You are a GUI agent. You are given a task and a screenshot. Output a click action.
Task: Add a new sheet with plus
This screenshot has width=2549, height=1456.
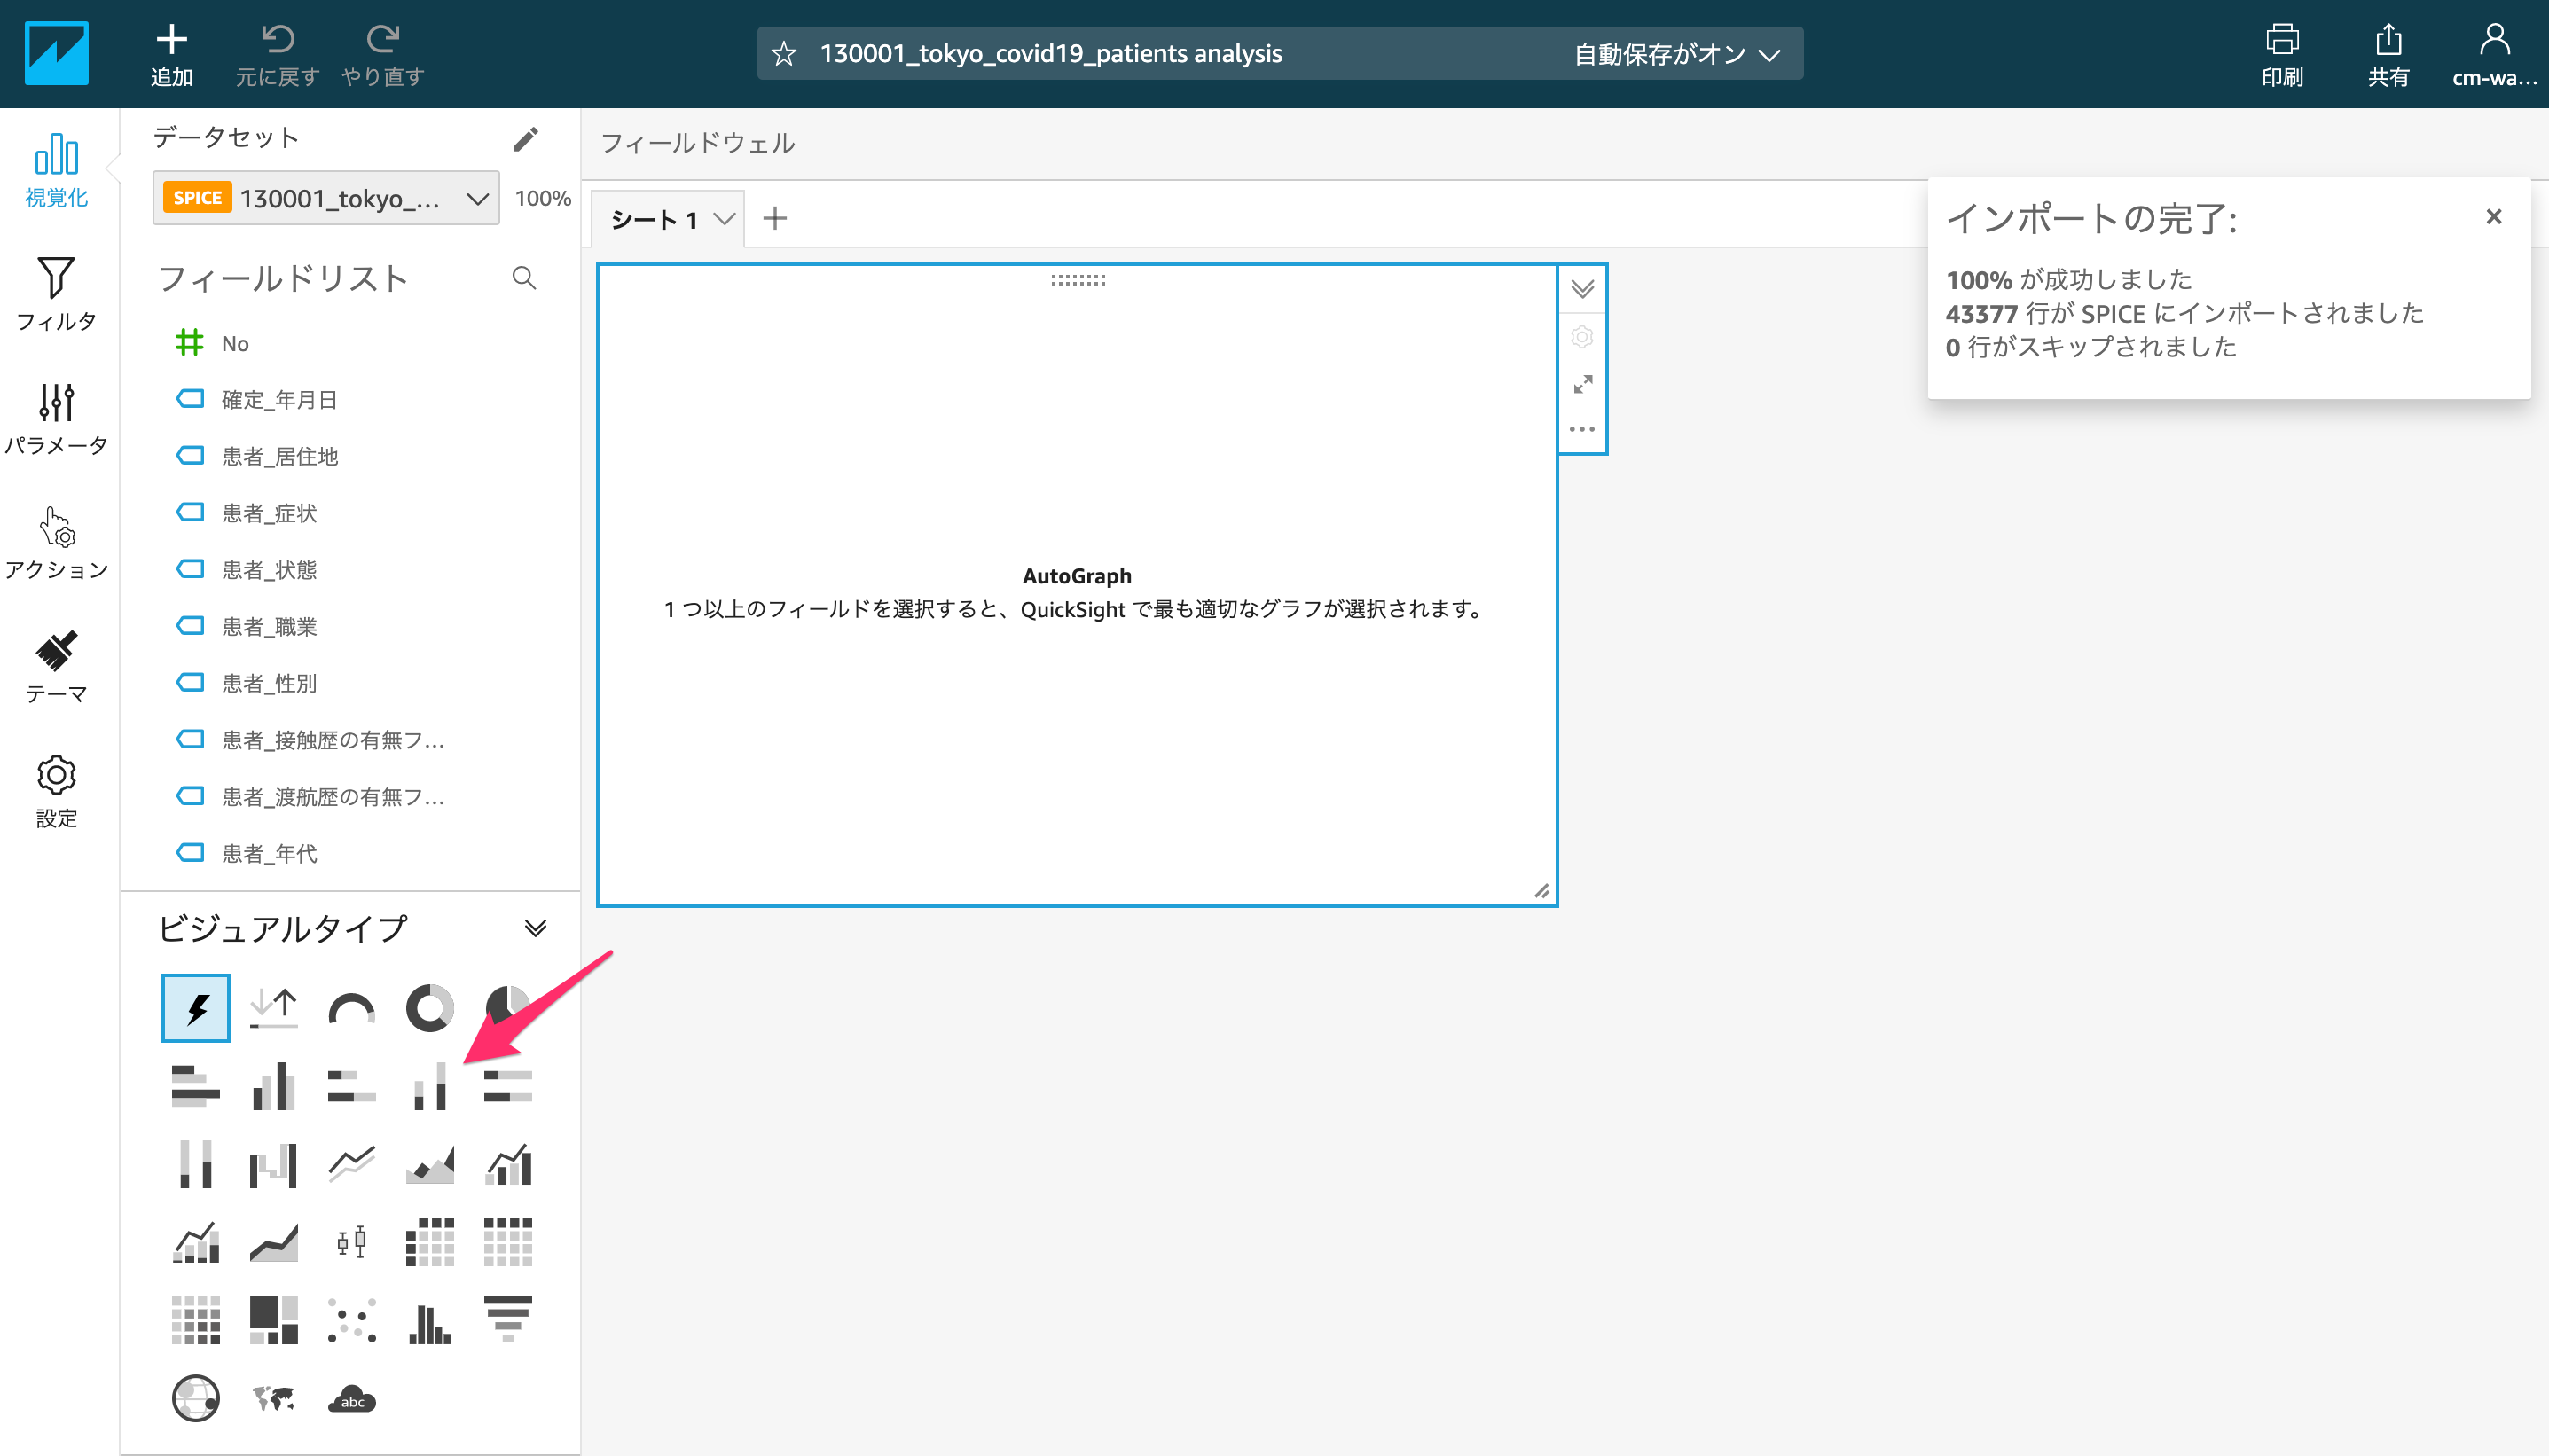775,218
